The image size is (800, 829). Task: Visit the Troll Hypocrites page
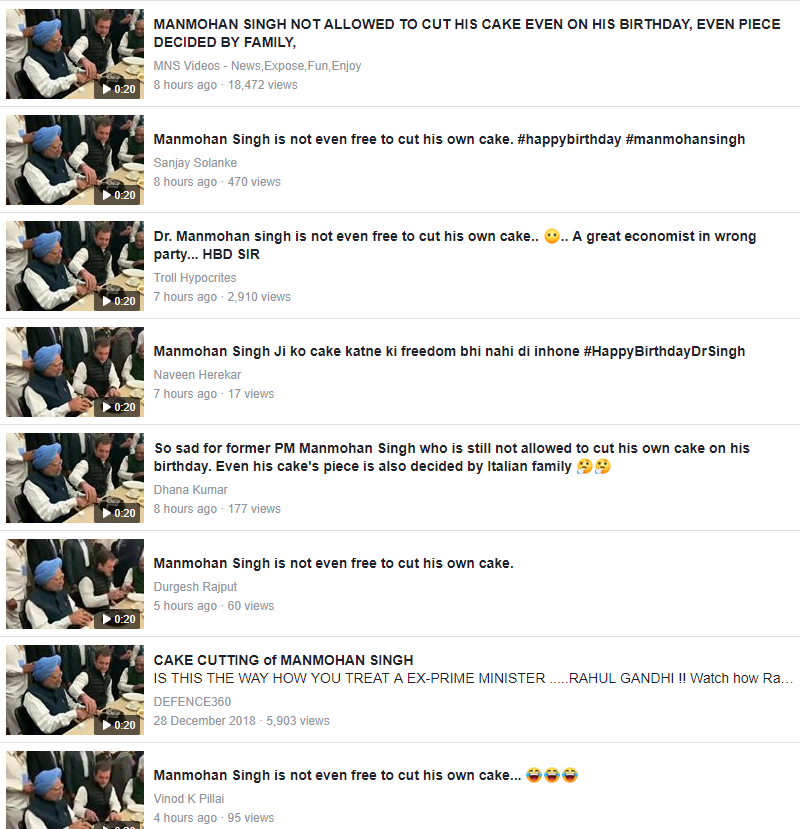(195, 278)
